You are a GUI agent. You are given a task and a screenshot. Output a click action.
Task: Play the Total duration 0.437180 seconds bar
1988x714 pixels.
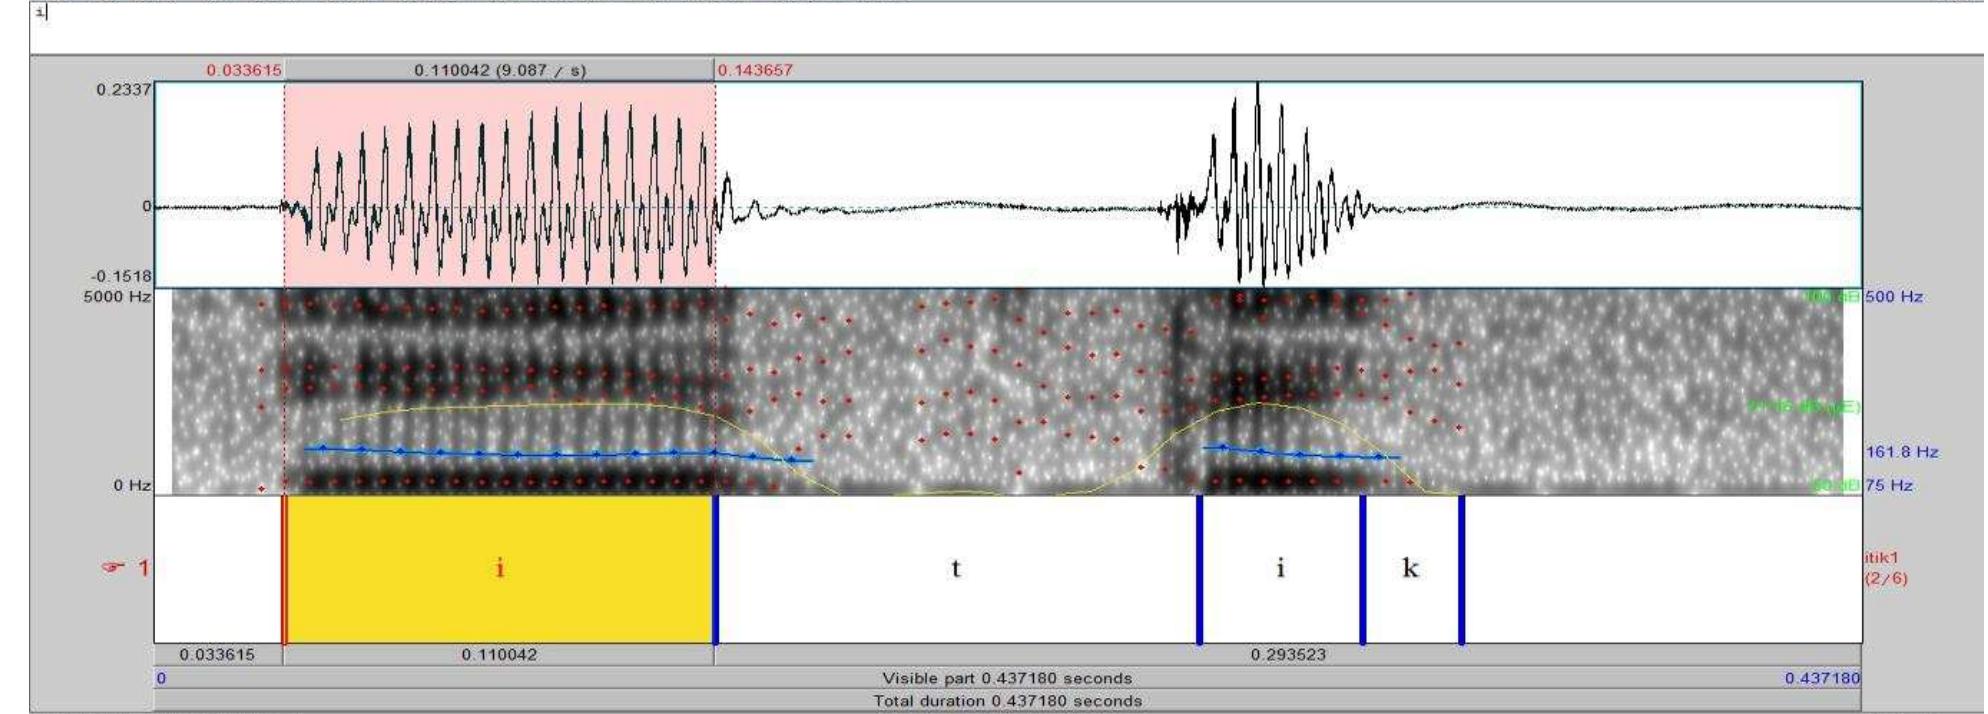click(x=1006, y=701)
